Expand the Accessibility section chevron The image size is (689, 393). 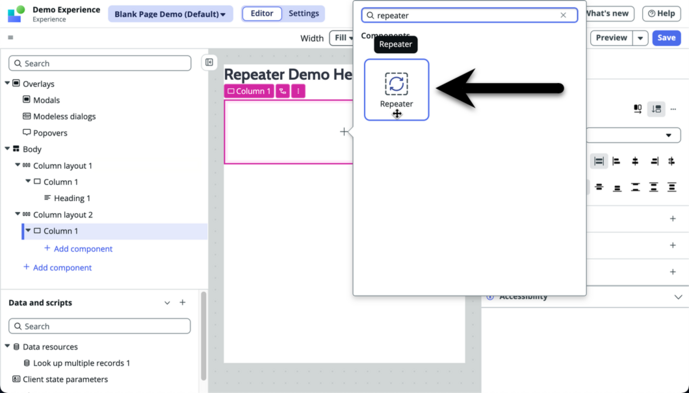pyautogui.click(x=678, y=297)
